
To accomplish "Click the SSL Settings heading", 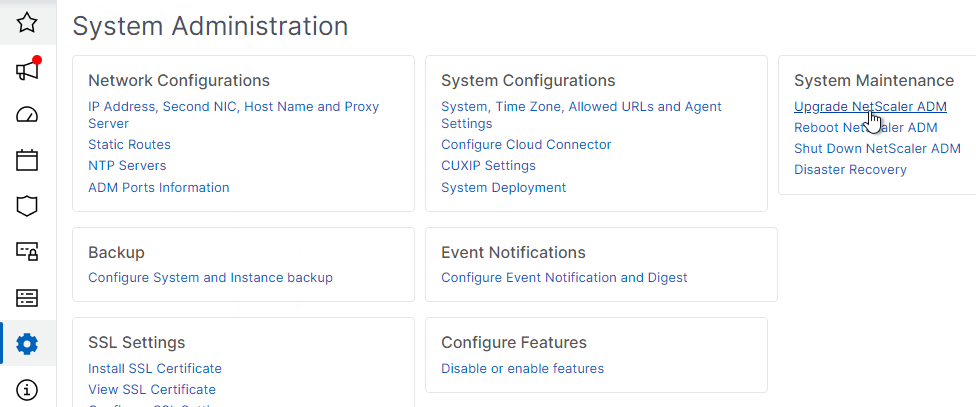I will (x=136, y=342).
